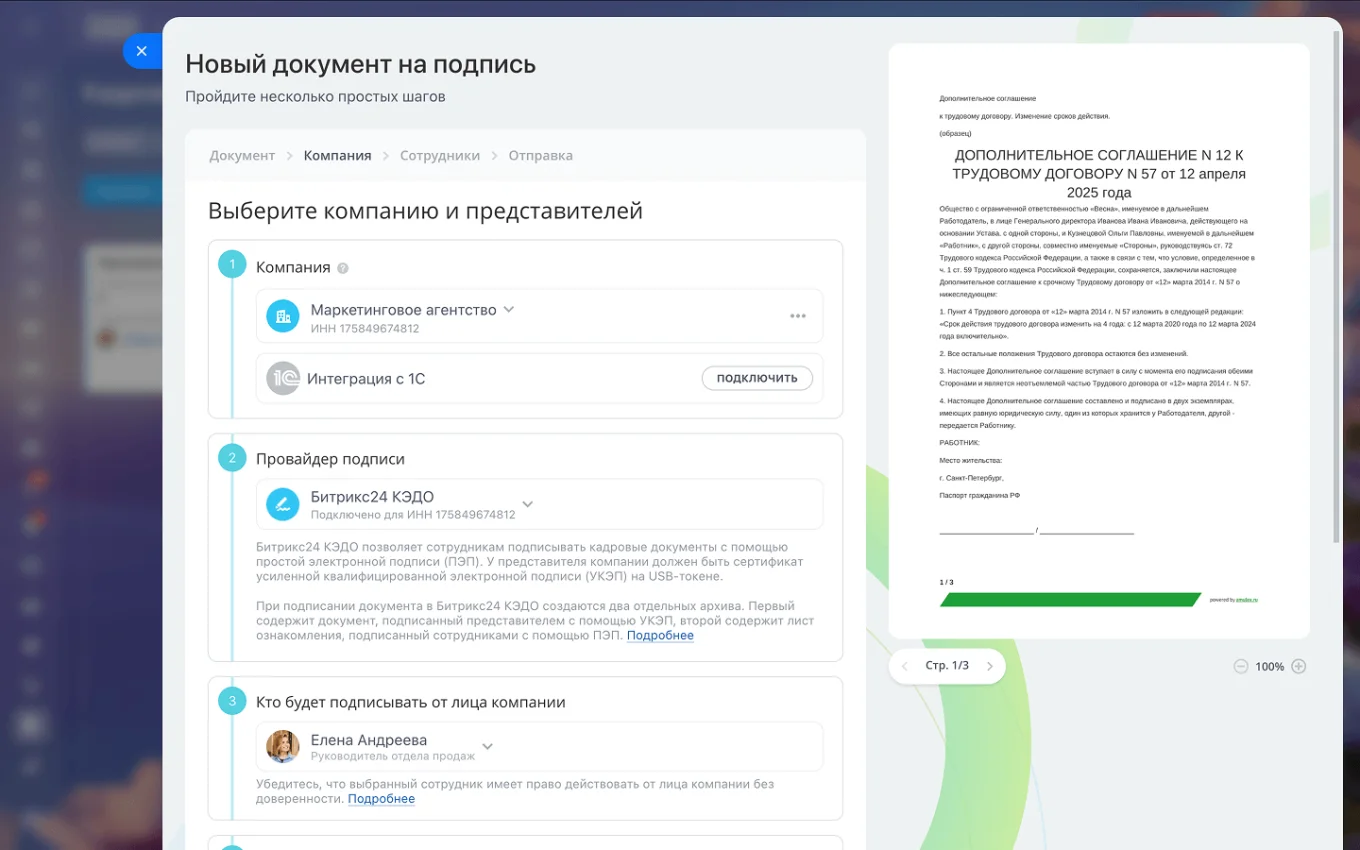Click the 1C integration logo icon
Screen dimensions: 1360x850
click(283, 379)
